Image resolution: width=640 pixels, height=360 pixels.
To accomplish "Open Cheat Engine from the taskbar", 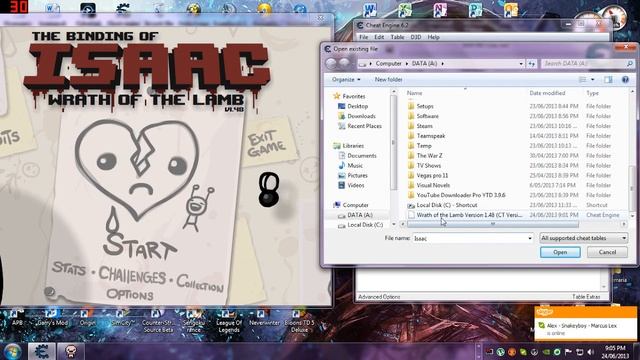I will click(41, 351).
